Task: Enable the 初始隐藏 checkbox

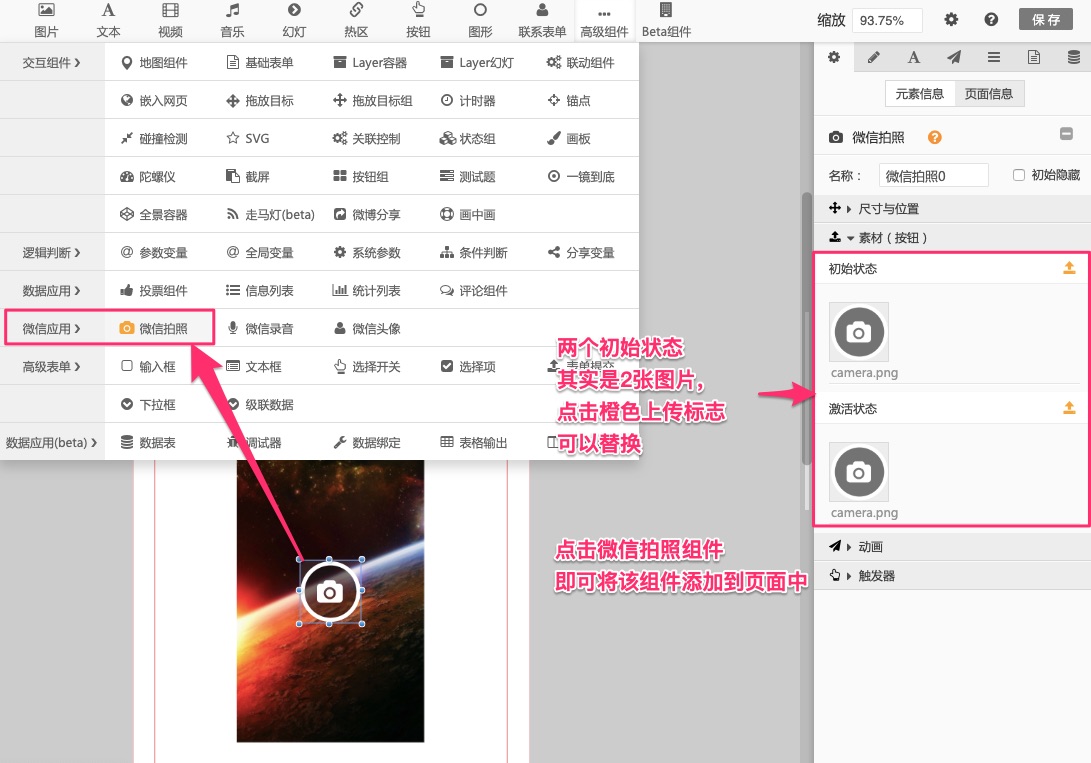Action: (x=1019, y=175)
